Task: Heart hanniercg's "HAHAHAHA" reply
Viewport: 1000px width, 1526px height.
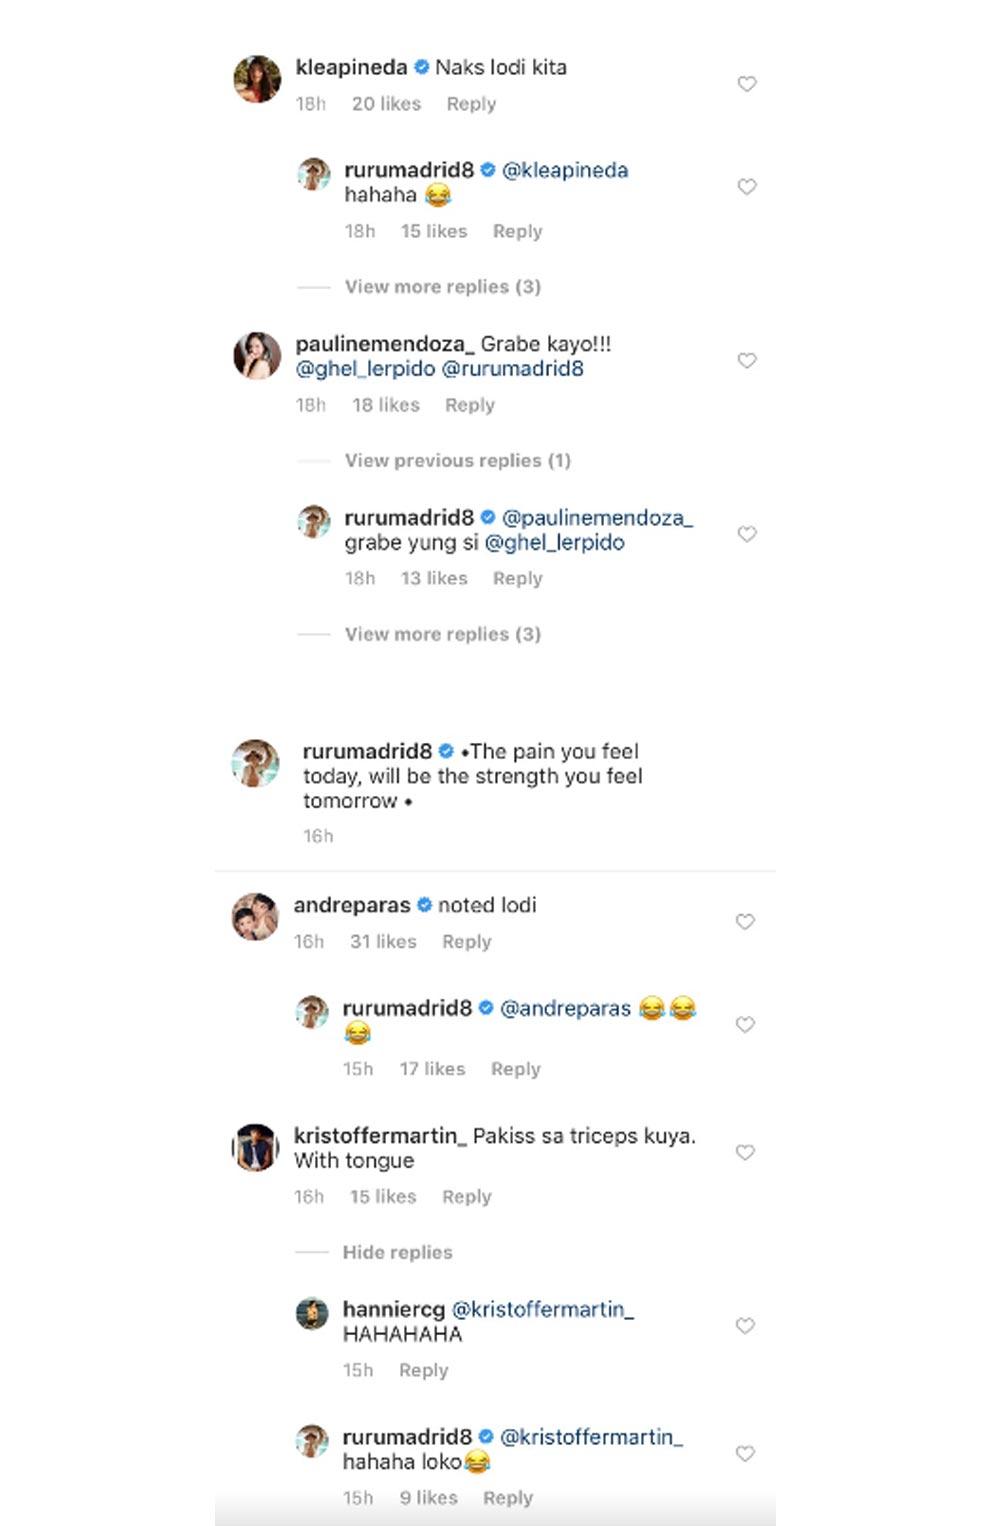Action: (x=744, y=1326)
